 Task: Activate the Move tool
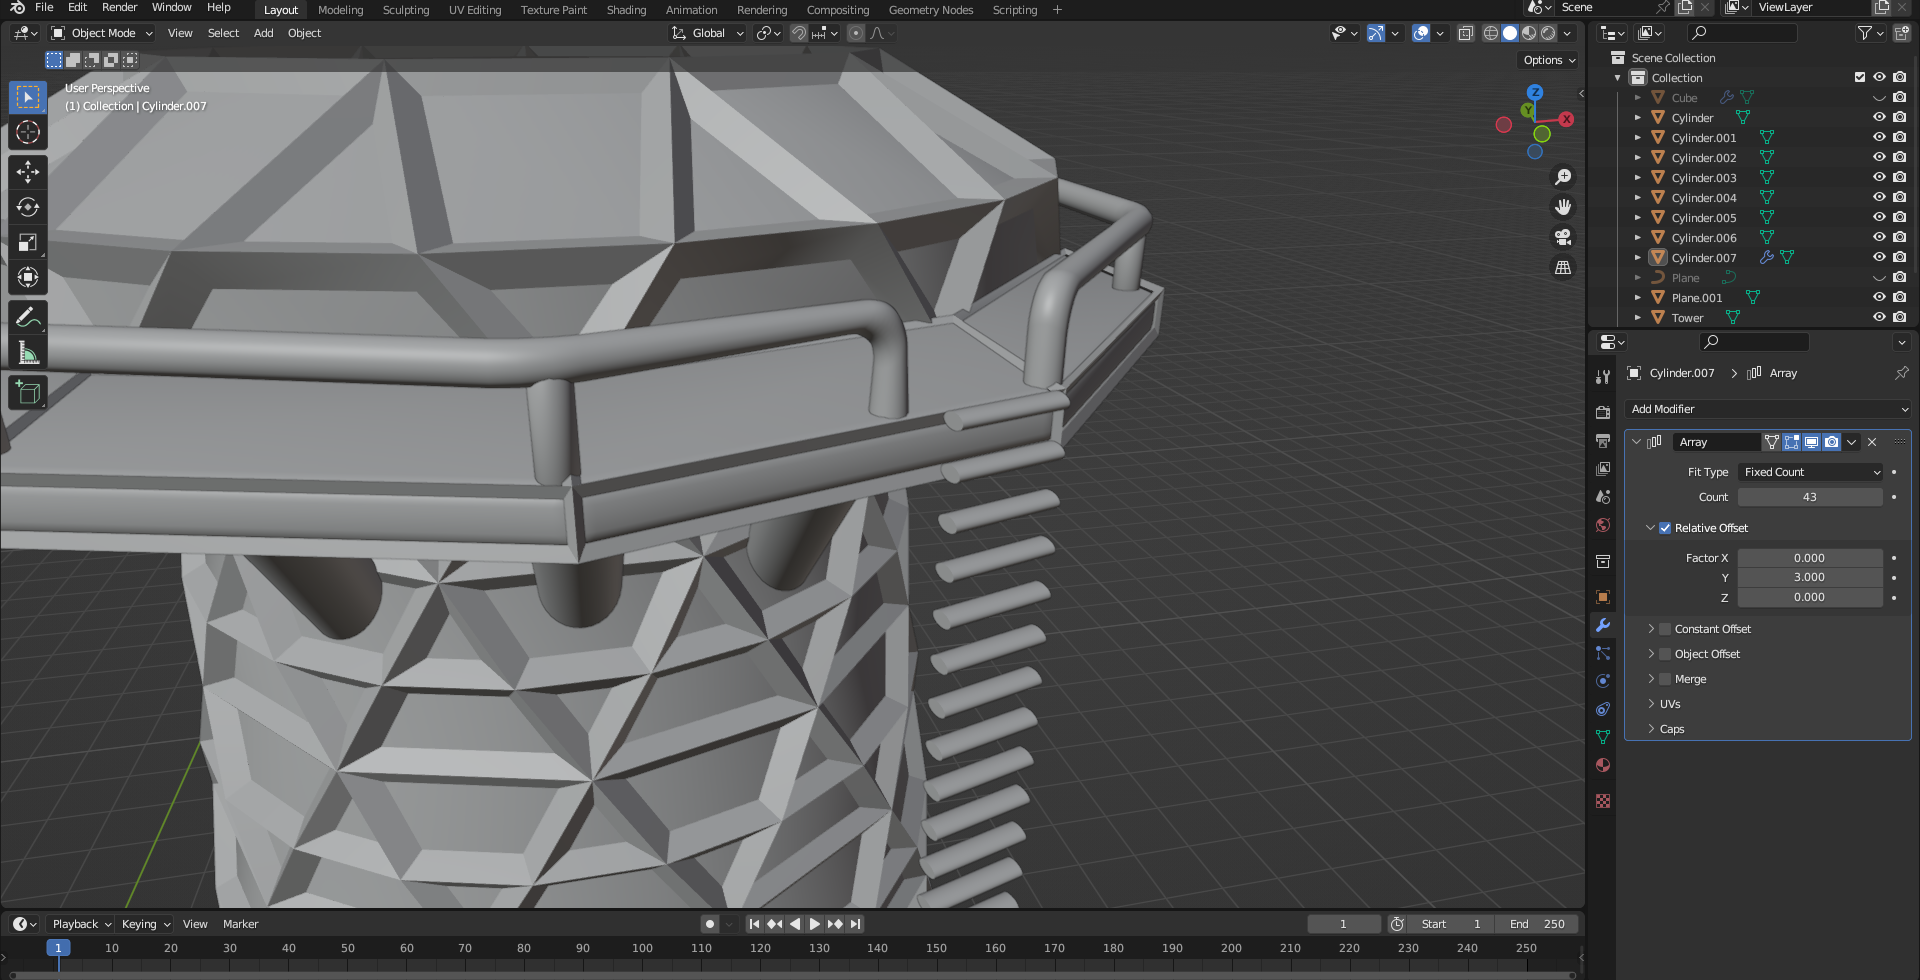point(28,172)
